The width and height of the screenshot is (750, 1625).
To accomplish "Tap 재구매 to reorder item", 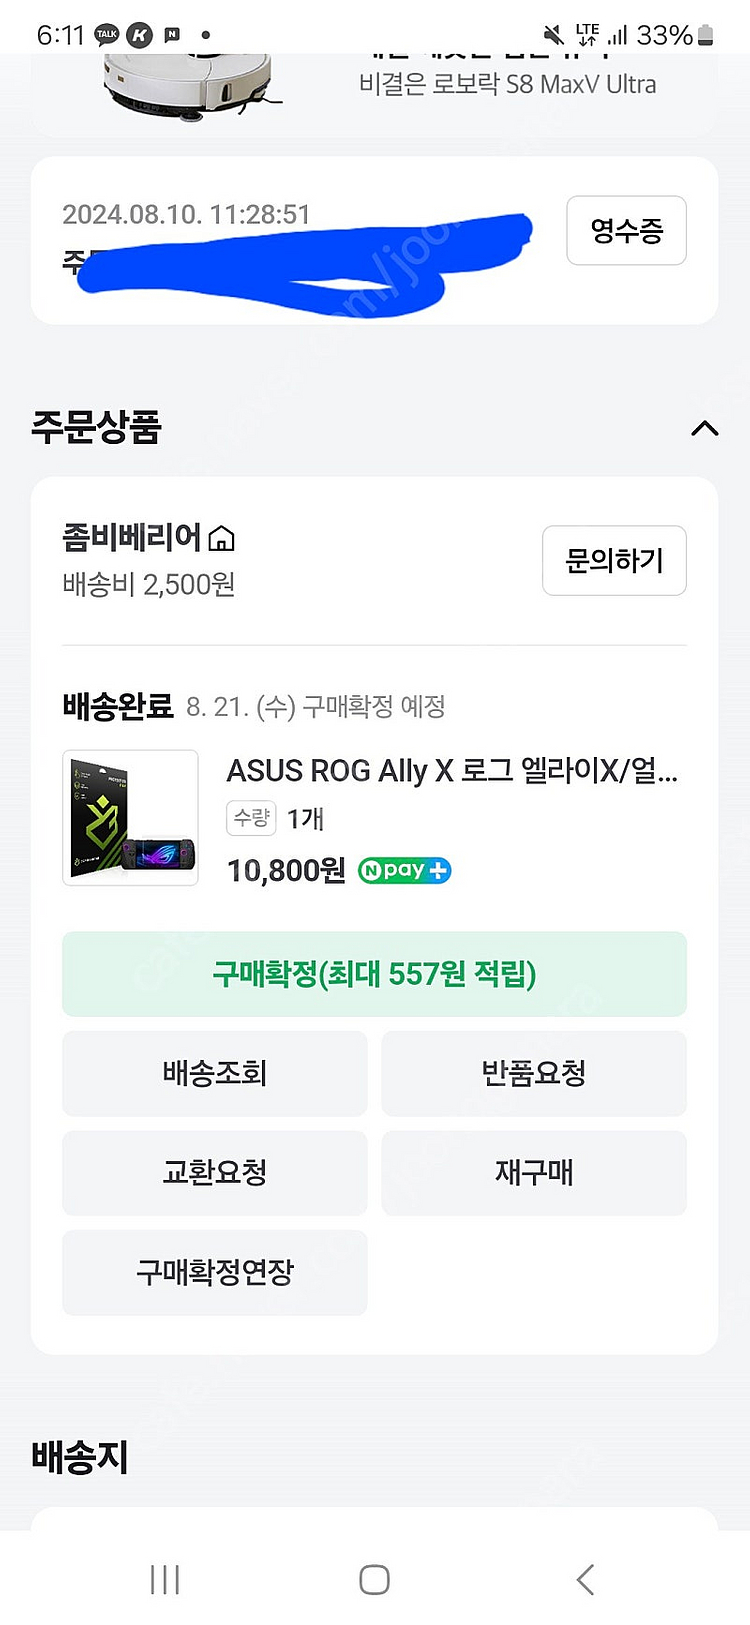I will 533,1172.
